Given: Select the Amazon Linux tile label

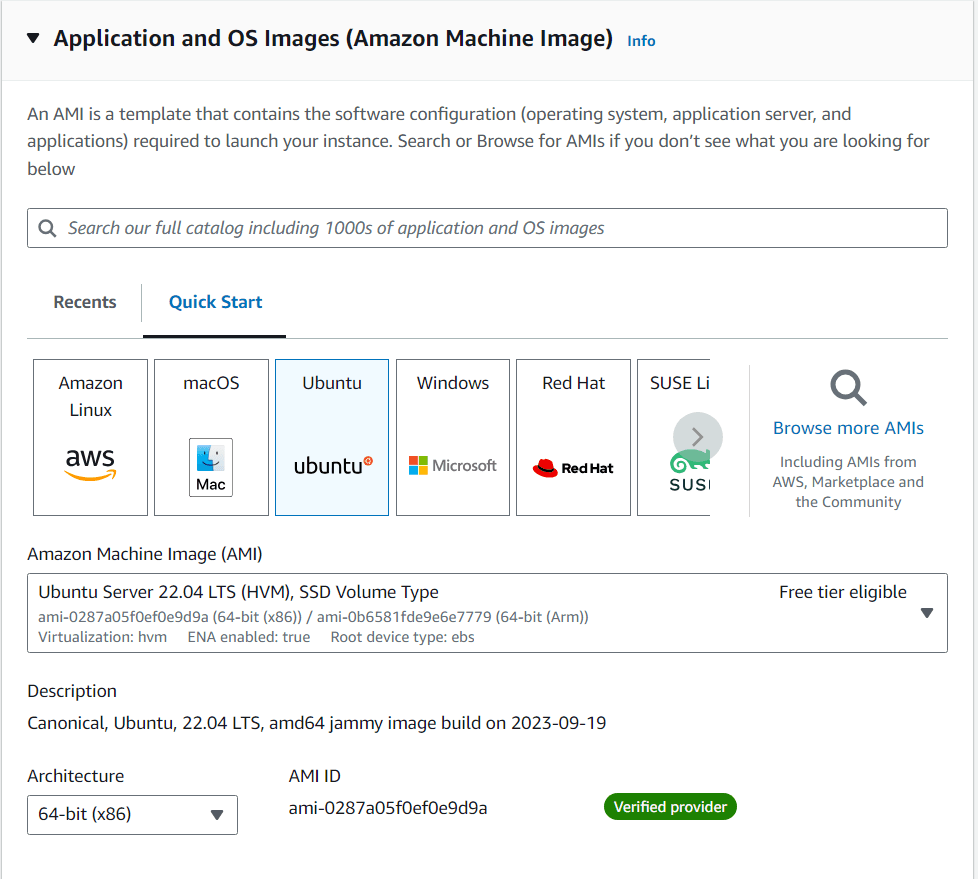Looking at the screenshot, I should tap(90, 396).
